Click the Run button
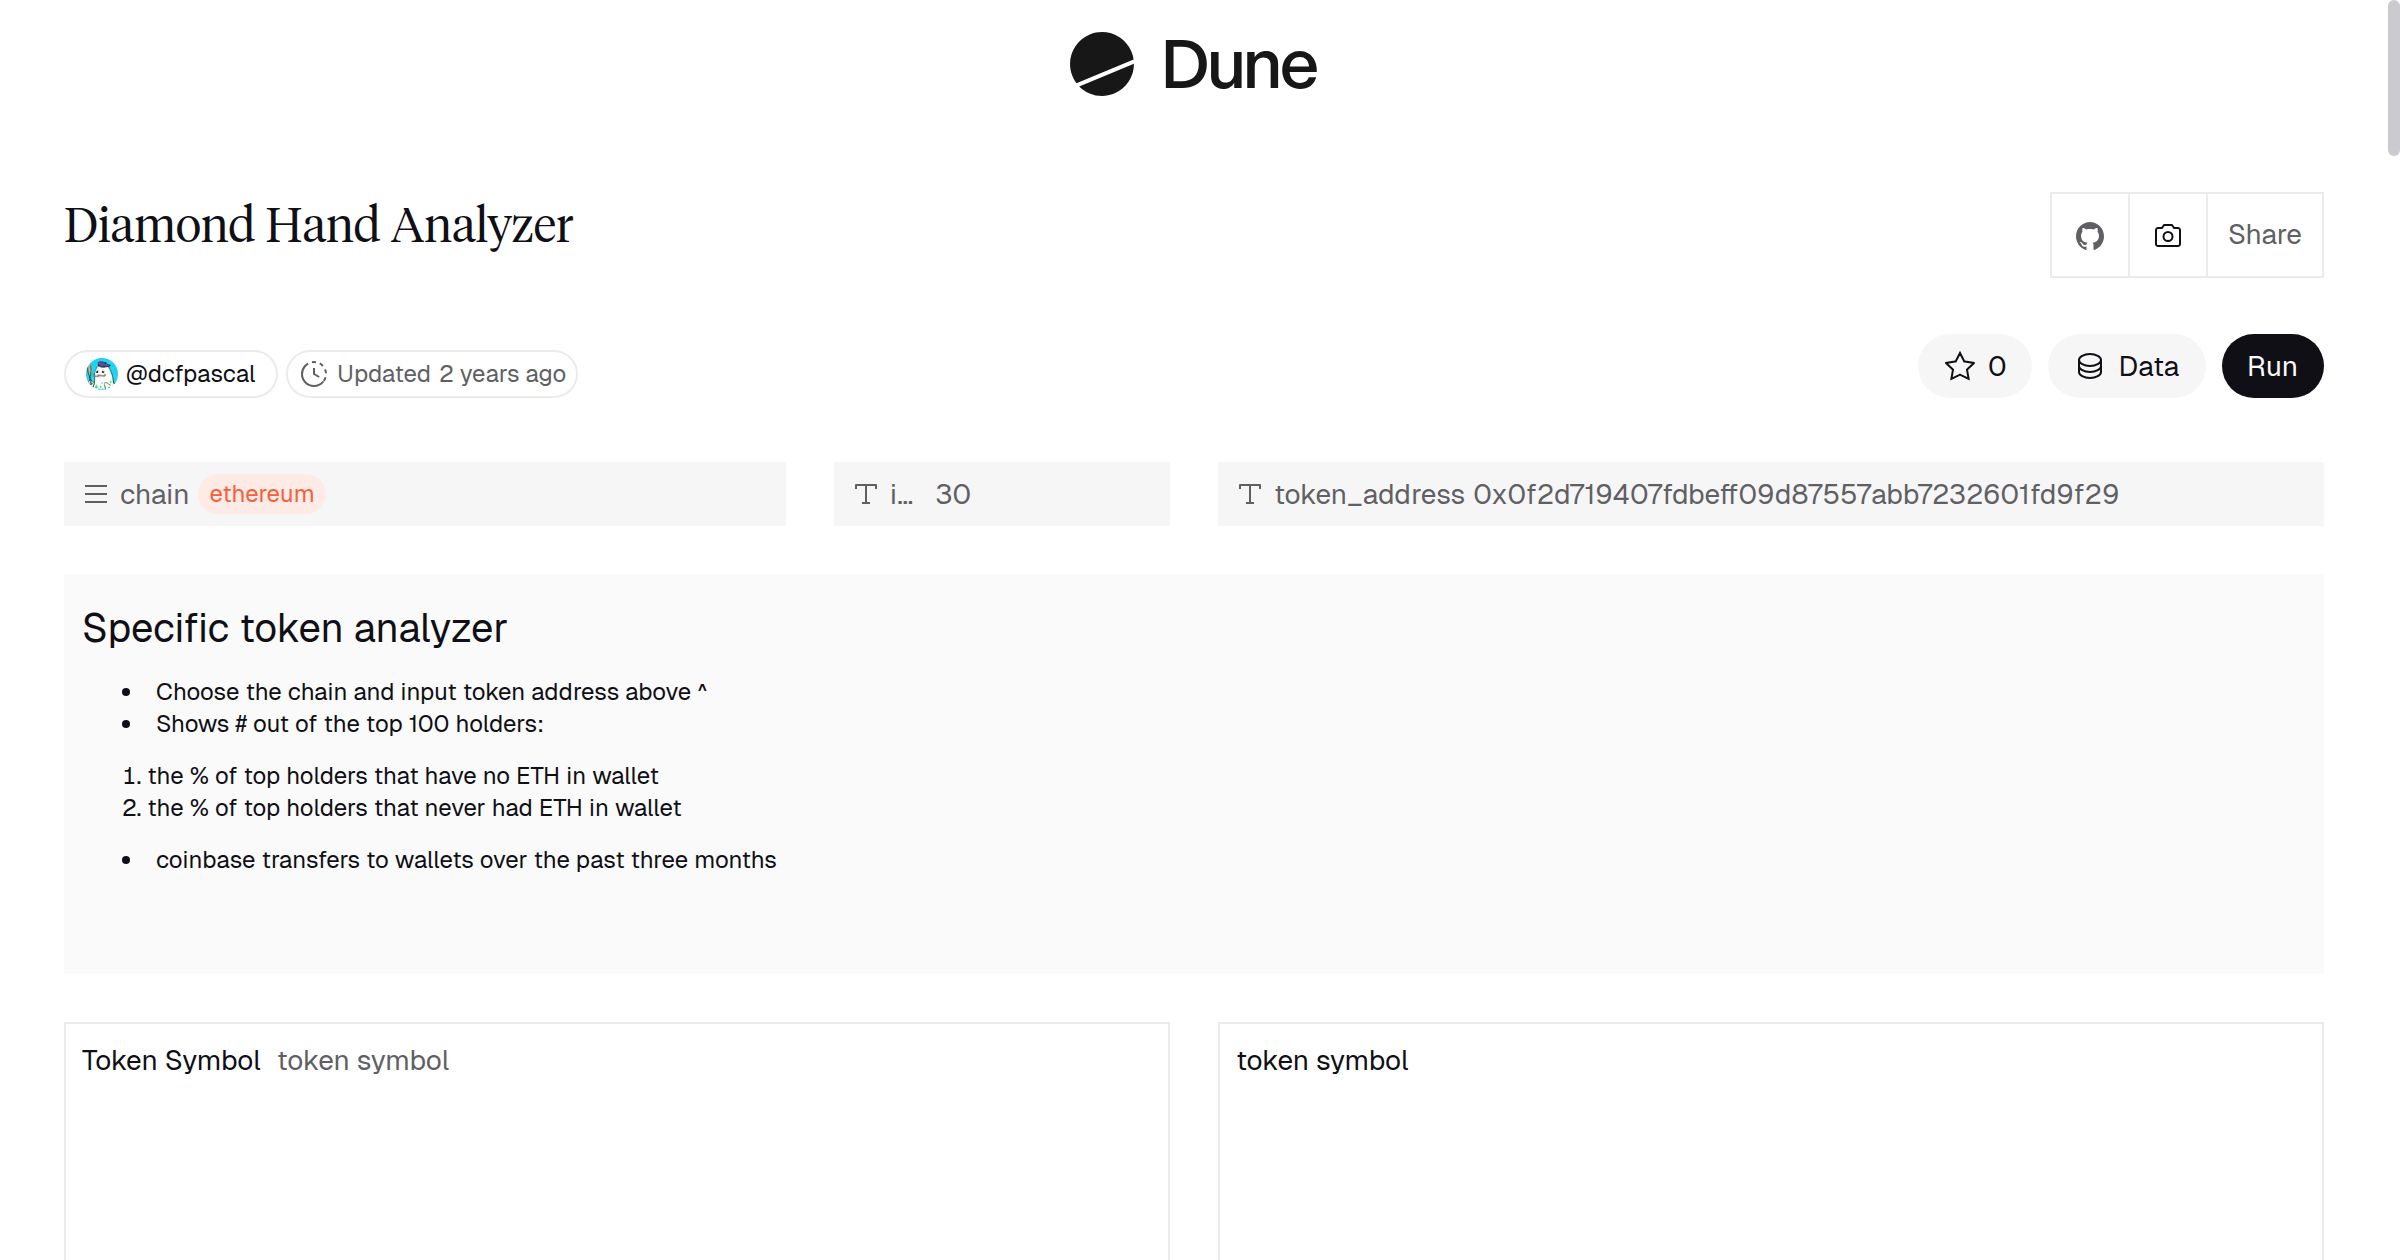The width and height of the screenshot is (2400, 1260). 2272,366
